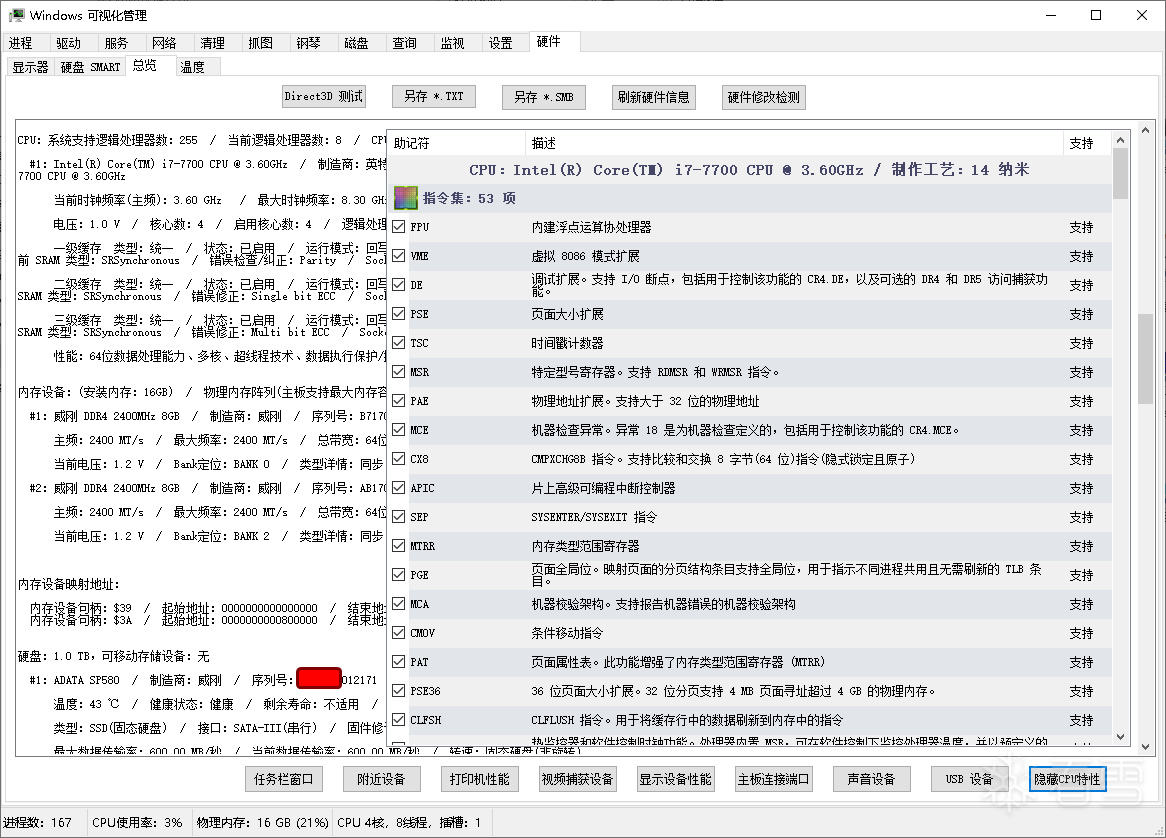Open 任务栏窗口 button
The image size is (1166, 838).
pos(283,779)
